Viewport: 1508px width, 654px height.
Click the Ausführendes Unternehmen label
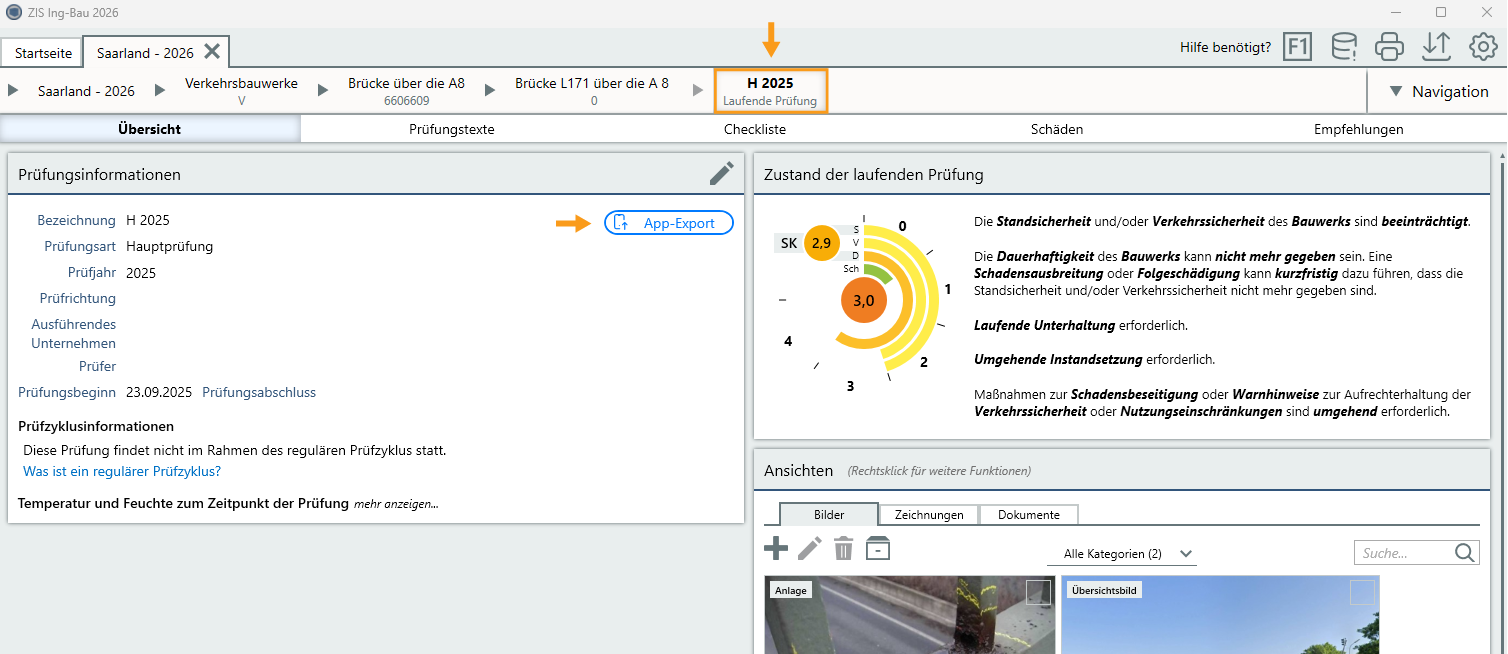coord(73,334)
